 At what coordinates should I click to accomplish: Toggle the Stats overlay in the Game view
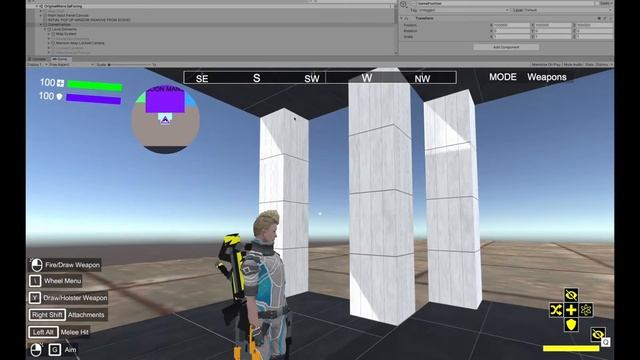coord(589,64)
